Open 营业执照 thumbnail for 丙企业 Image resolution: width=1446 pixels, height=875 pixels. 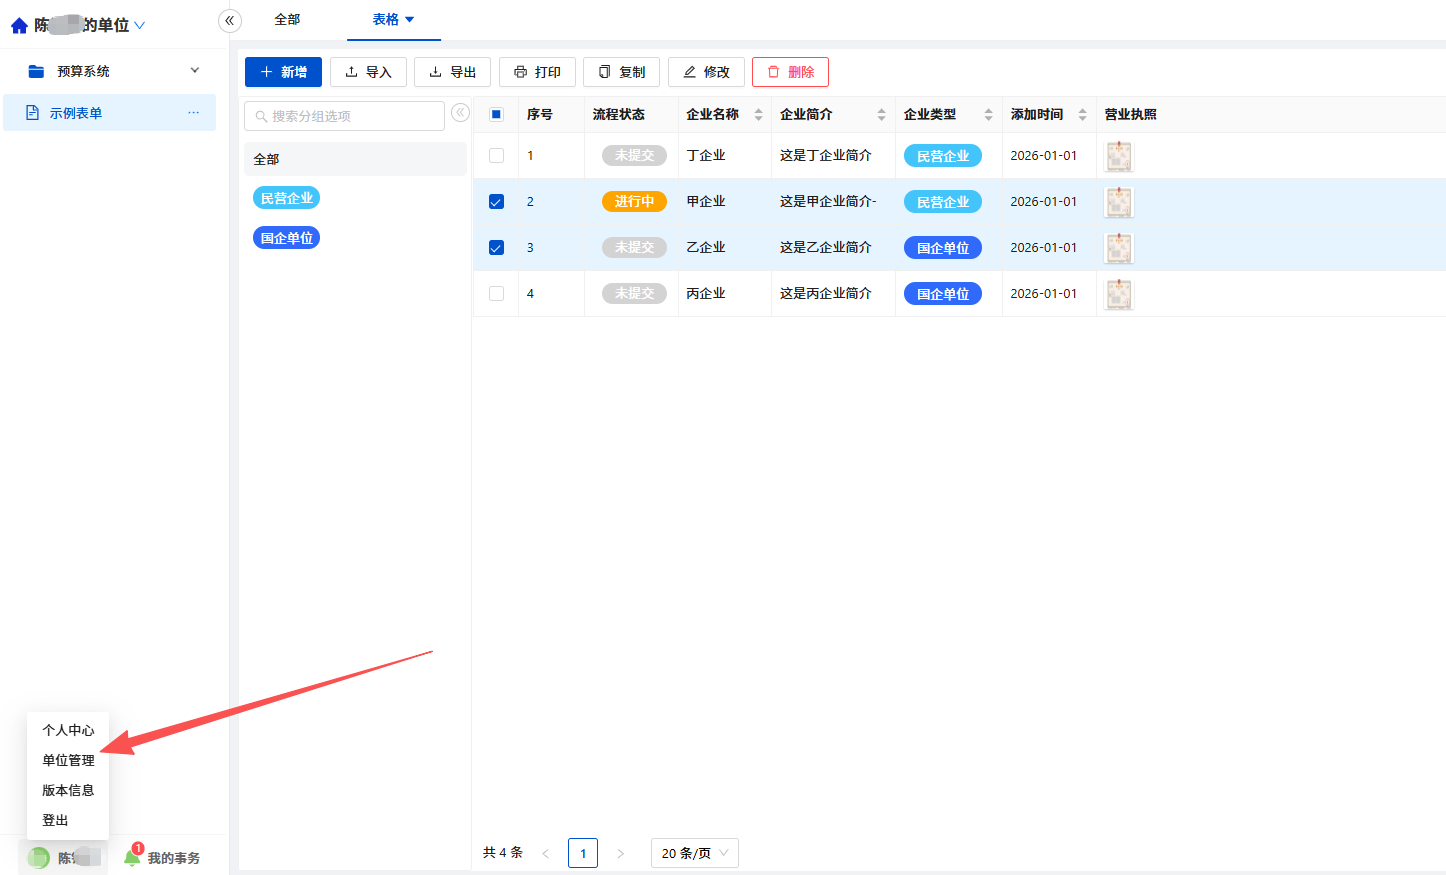pos(1118,294)
